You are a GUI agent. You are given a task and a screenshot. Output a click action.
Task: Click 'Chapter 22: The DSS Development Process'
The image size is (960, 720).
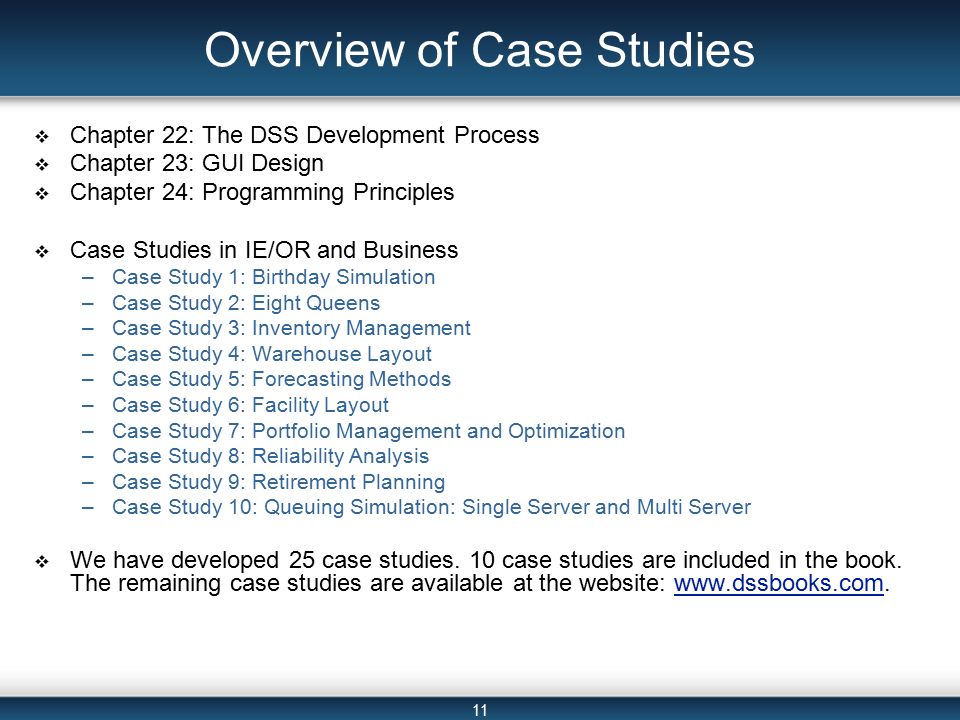(304, 135)
